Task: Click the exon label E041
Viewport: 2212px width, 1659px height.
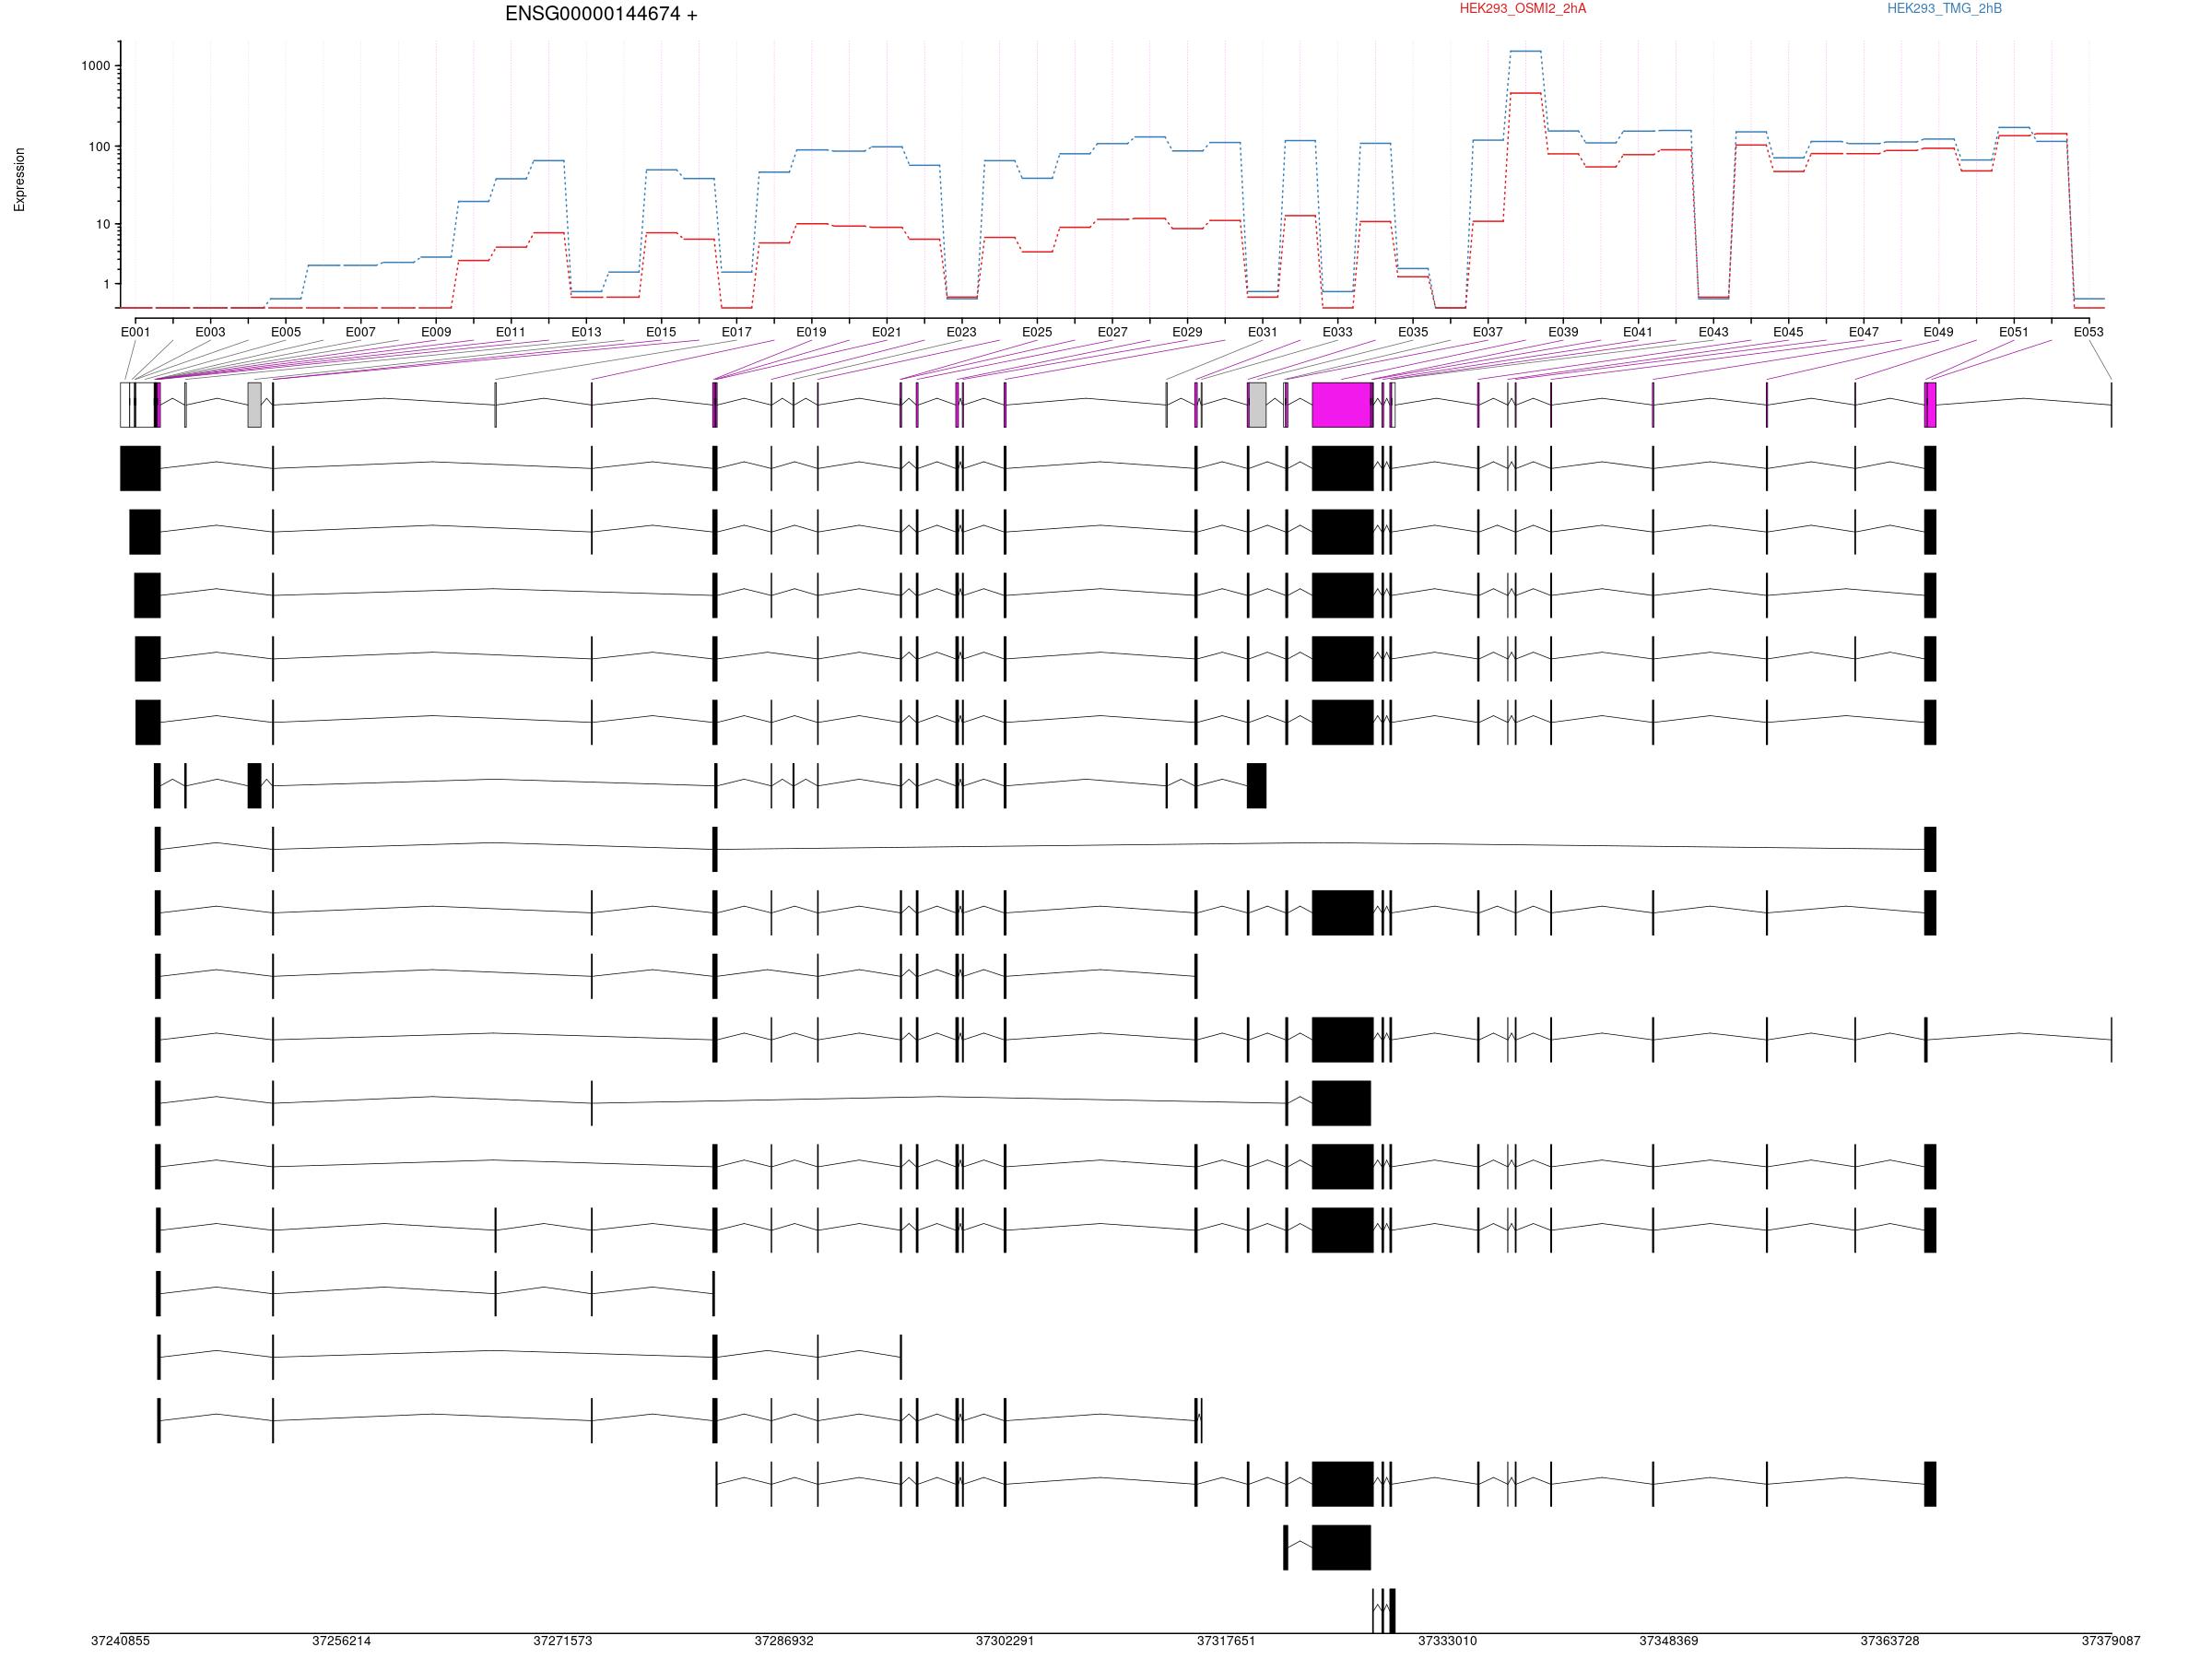Action: (x=1638, y=332)
